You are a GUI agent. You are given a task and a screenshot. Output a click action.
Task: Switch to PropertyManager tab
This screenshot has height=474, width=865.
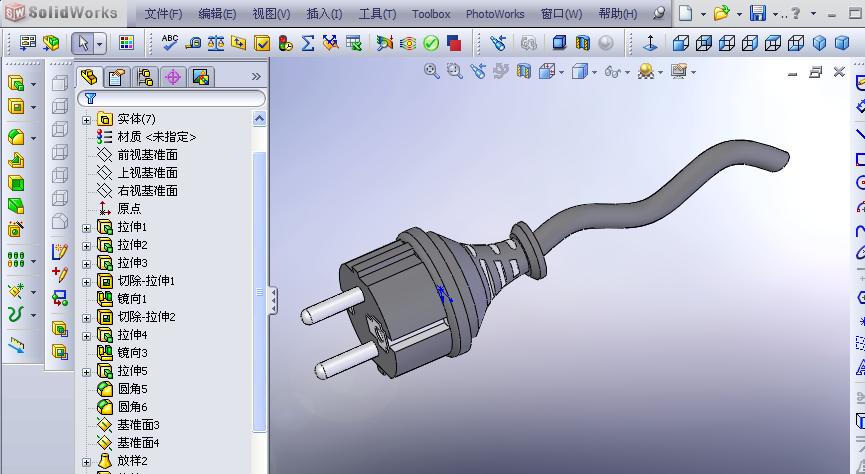click(116, 78)
